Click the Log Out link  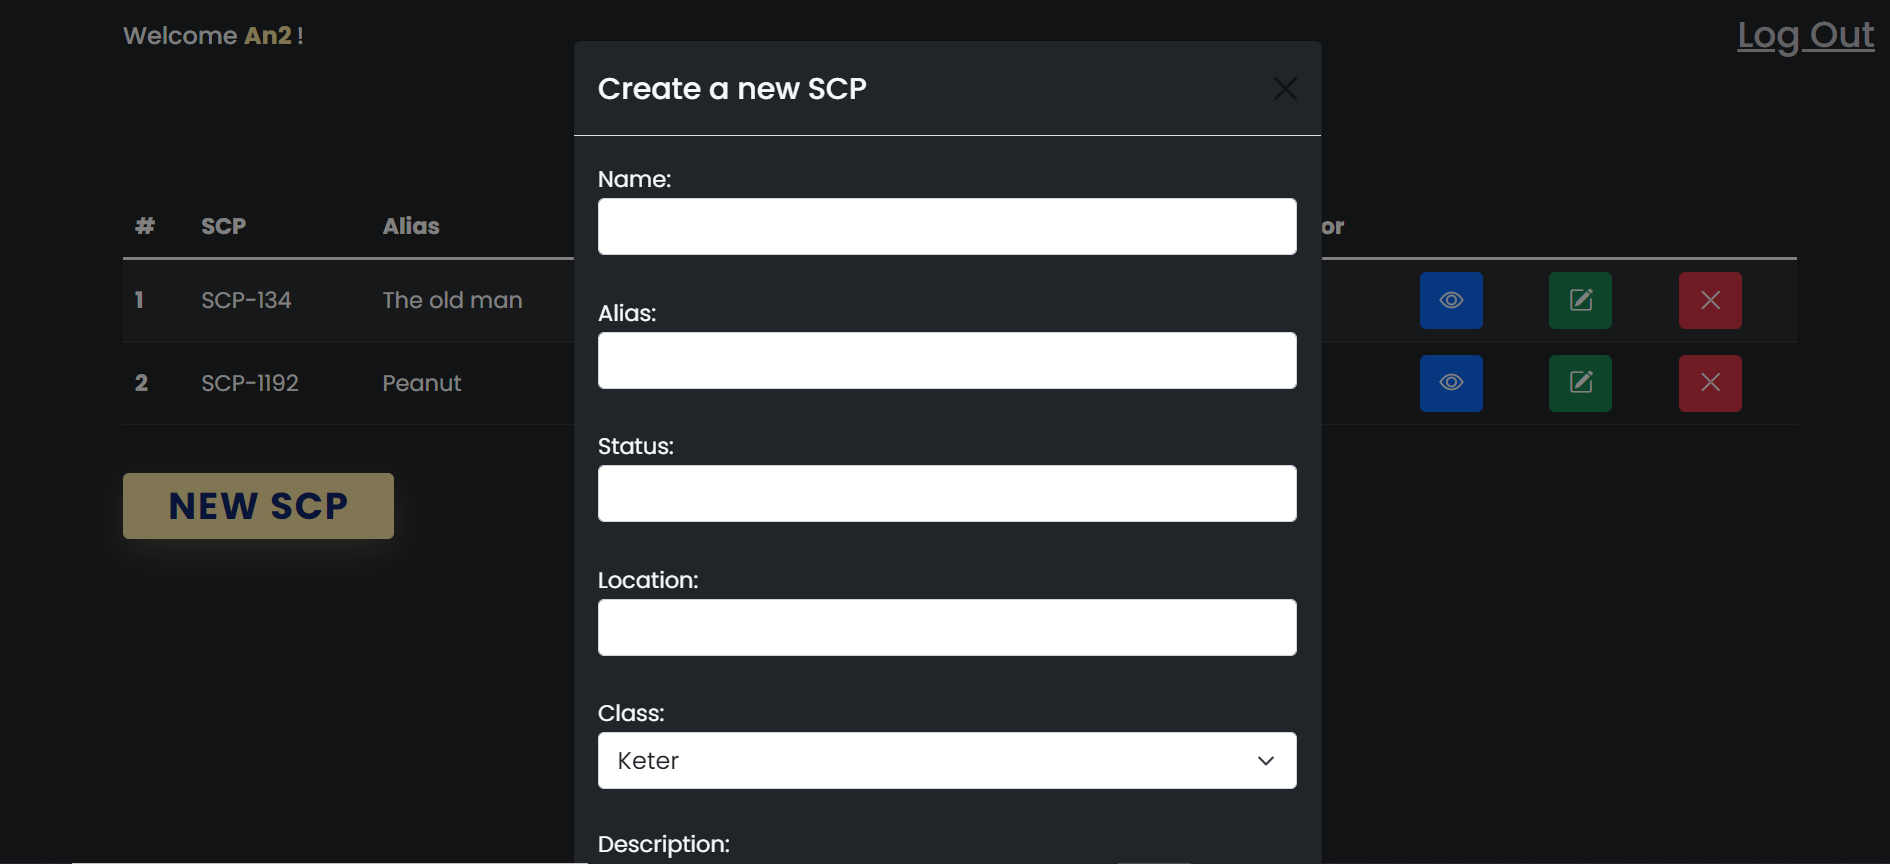[x=1805, y=36]
